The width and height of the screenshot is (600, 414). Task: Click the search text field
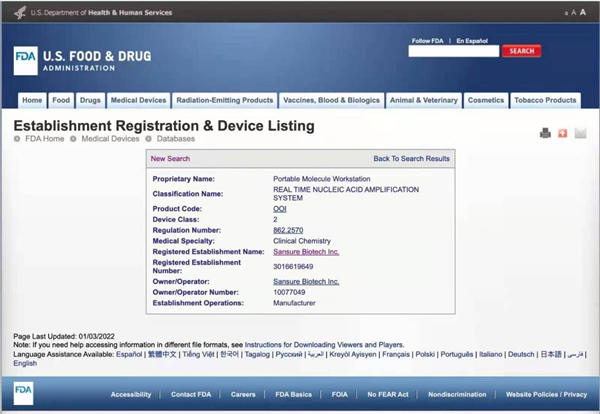(x=453, y=51)
